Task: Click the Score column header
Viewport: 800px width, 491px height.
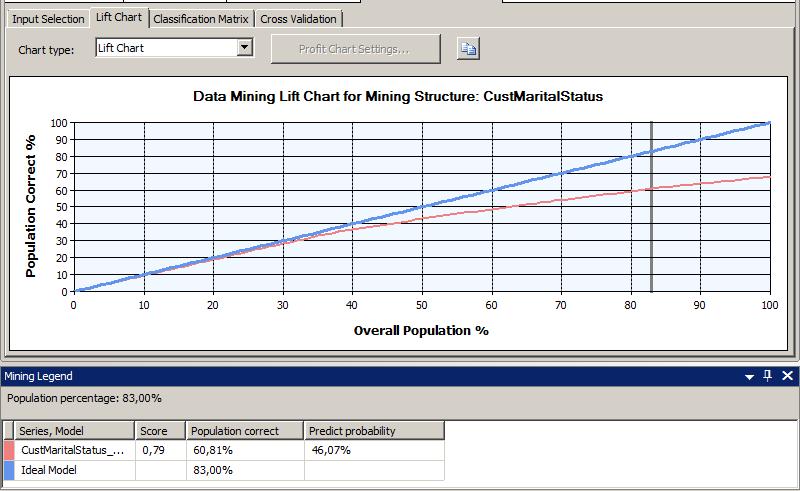Action: pos(160,431)
